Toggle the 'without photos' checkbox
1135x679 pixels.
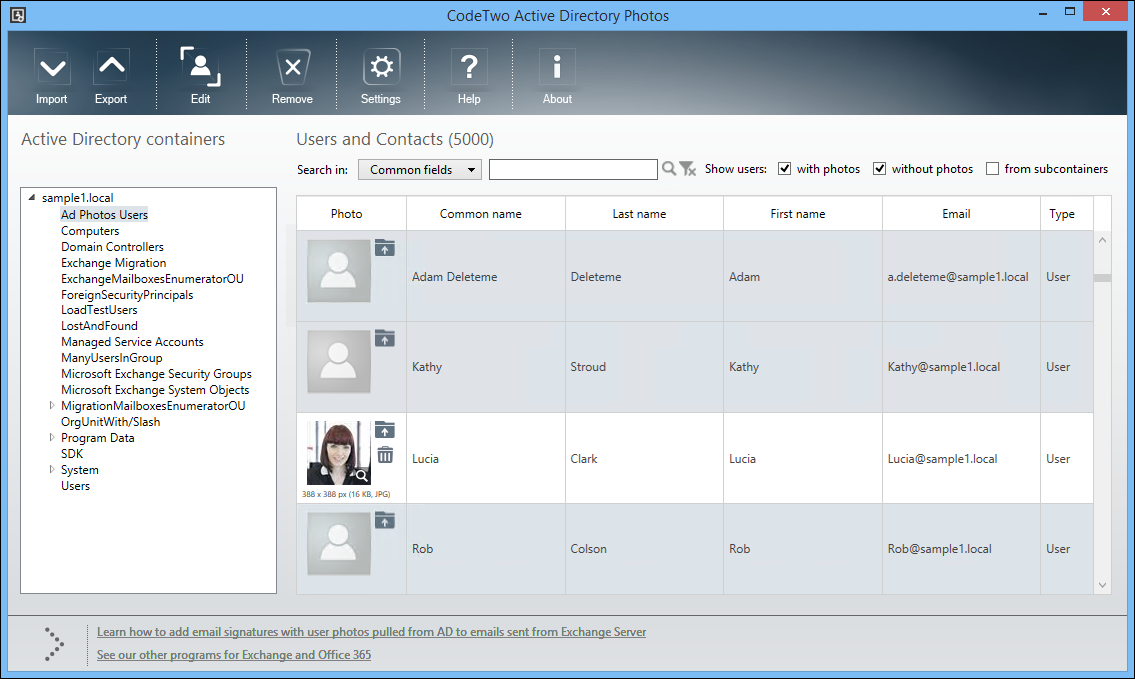tap(879, 169)
